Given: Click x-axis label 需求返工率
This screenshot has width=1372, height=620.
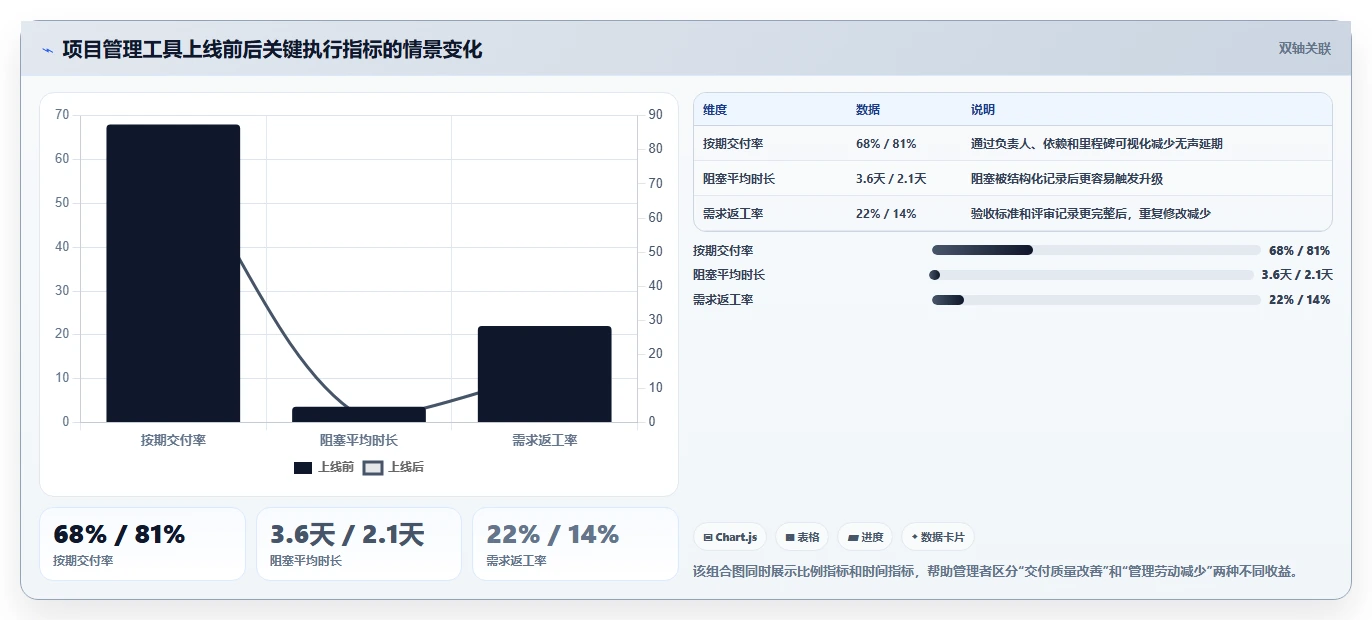Looking at the screenshot, I should 544,440.
